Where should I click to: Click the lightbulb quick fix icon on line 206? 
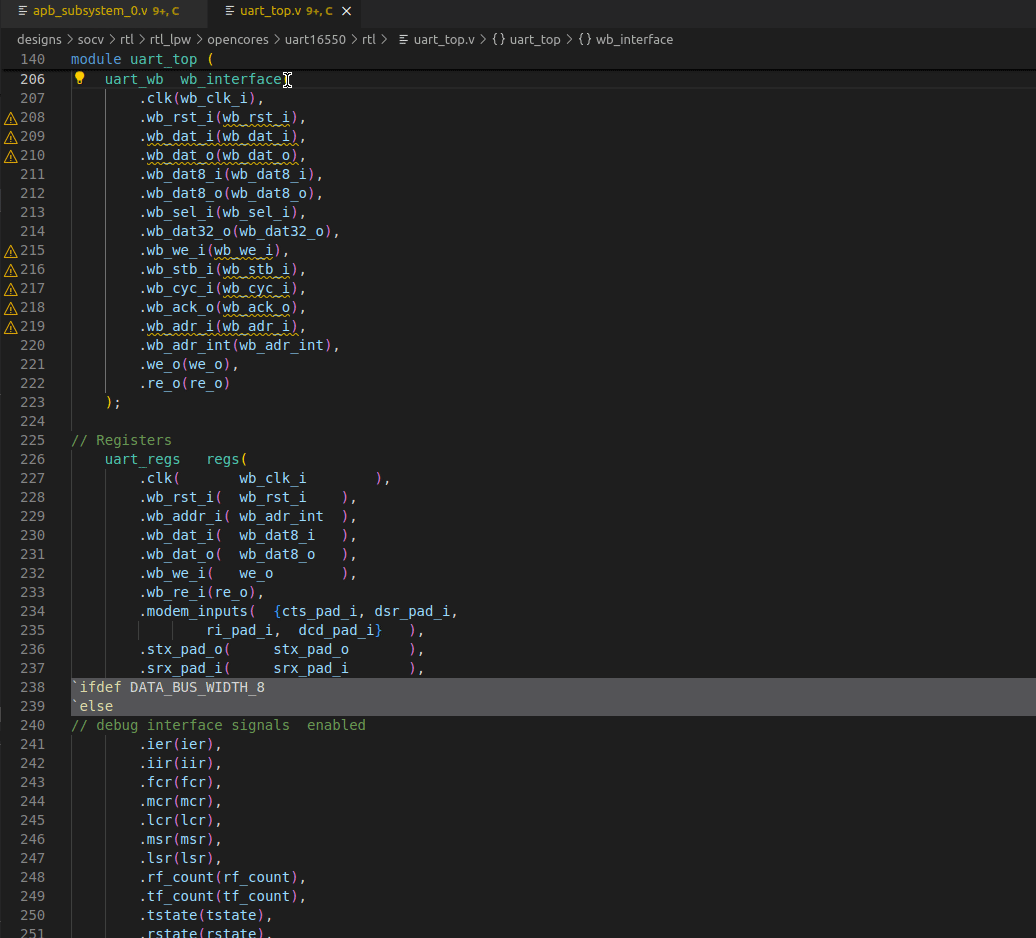[x=79, y=78]
